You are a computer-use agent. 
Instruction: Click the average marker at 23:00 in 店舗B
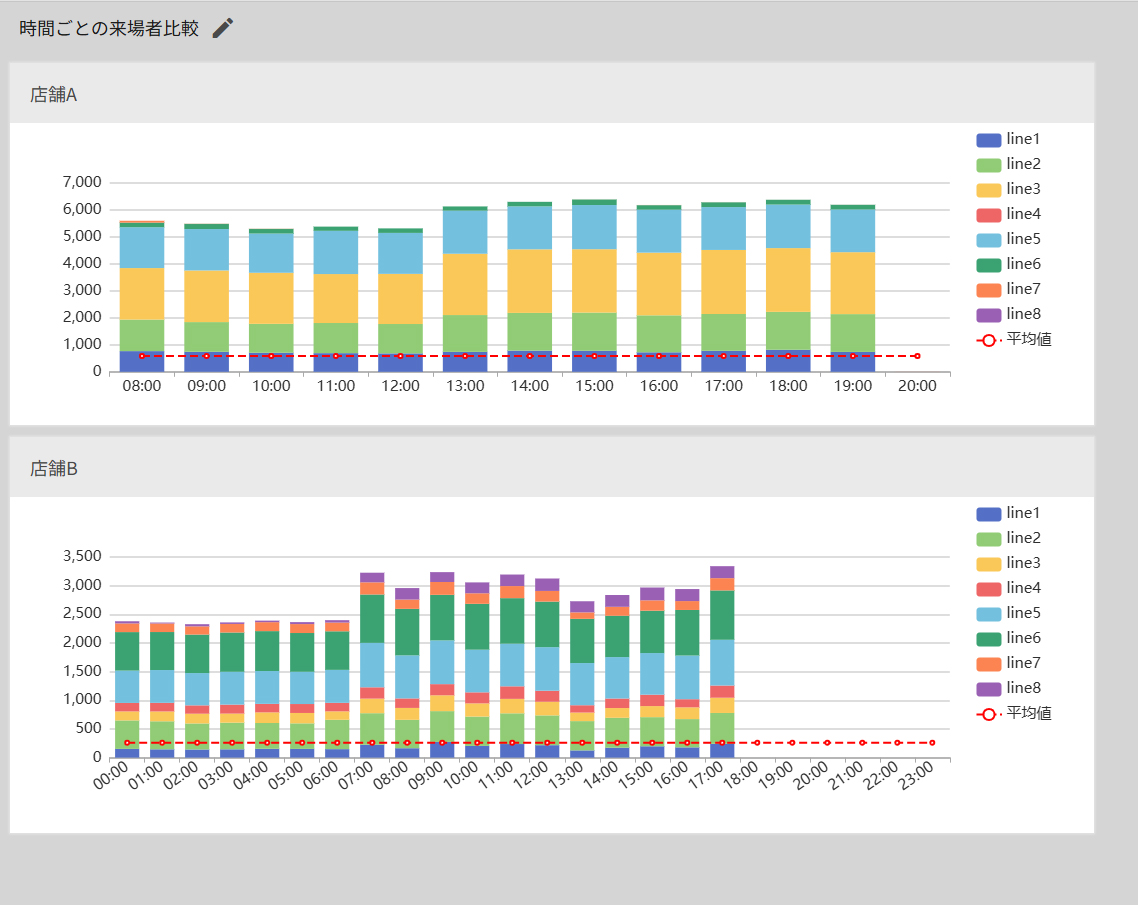pyautogui.click(x=932, y=743)
